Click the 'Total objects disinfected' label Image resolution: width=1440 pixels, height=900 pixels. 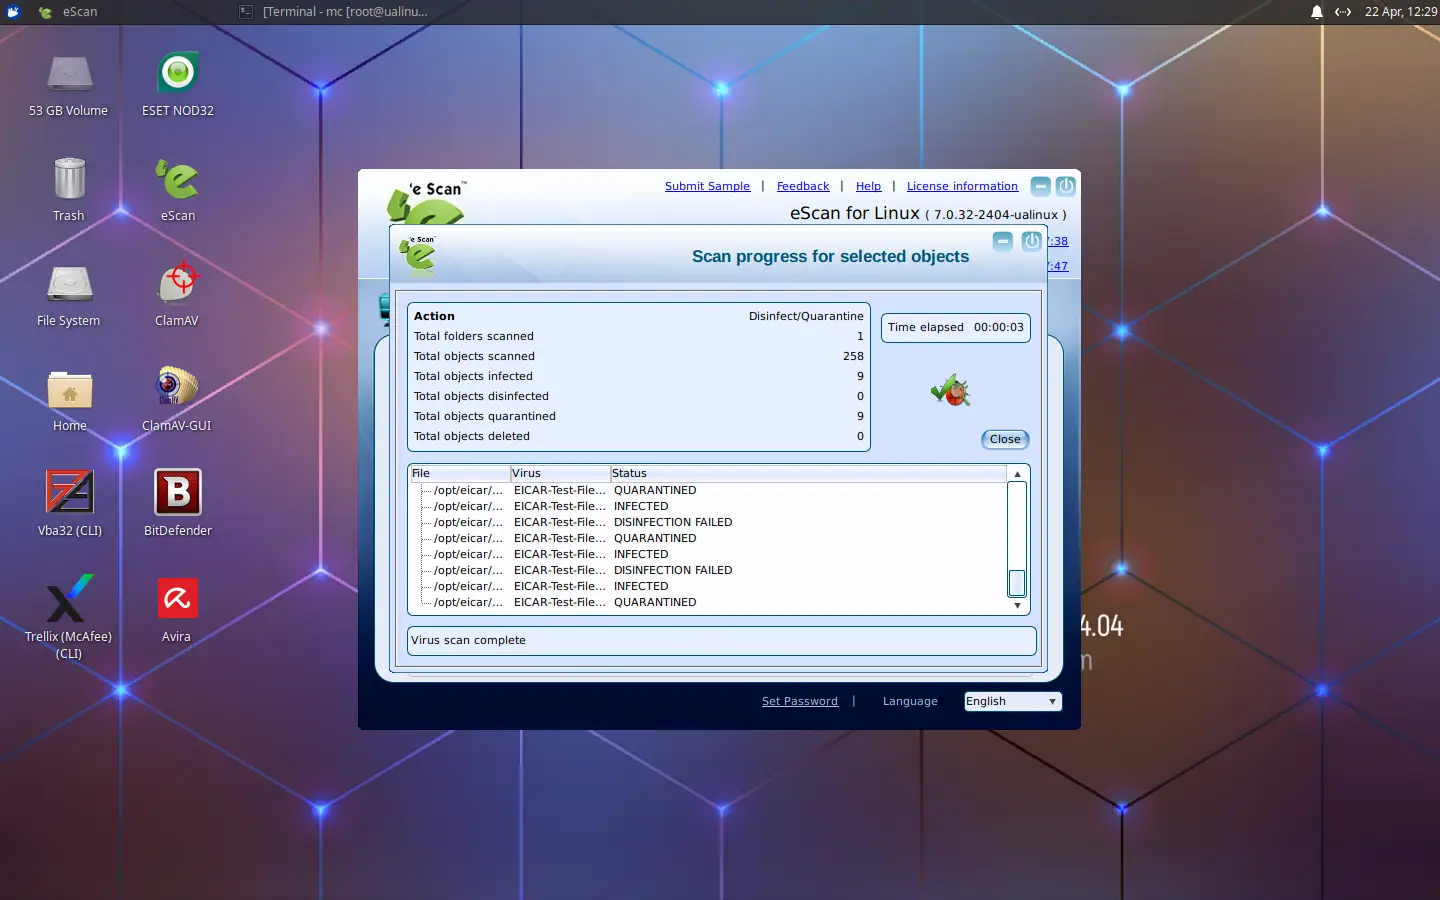481,396
